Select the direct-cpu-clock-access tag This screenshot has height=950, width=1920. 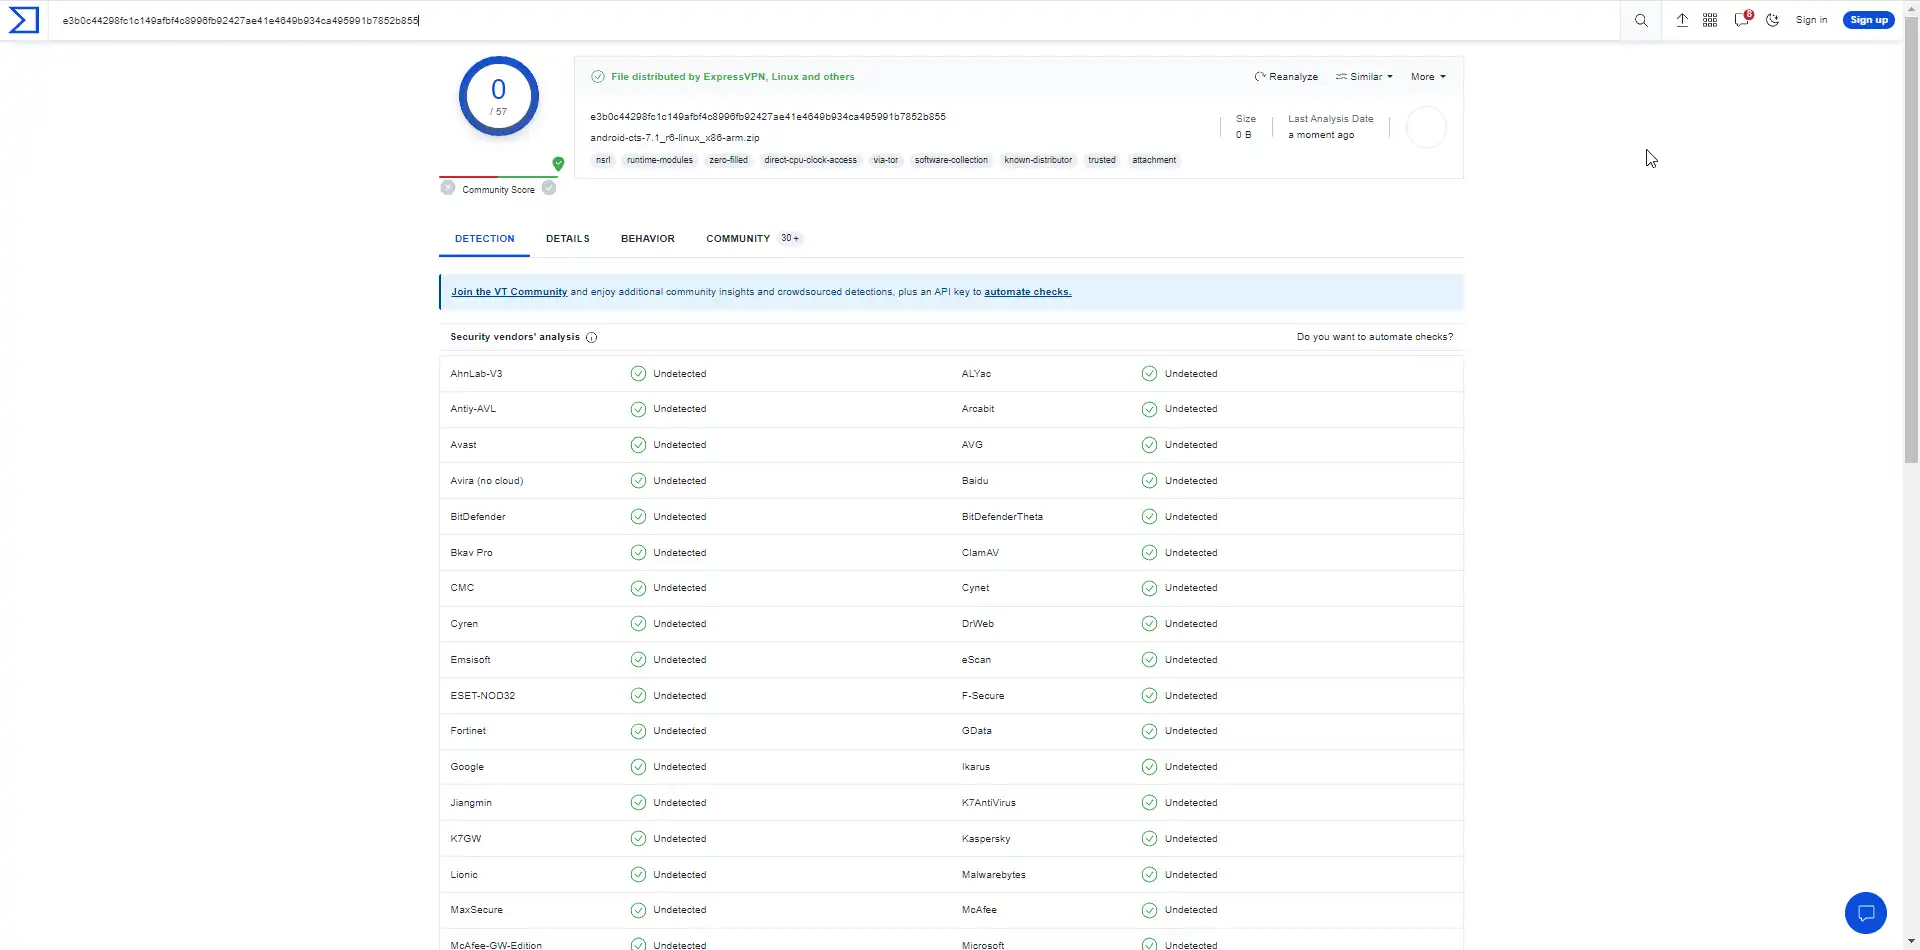(x=810, y=160)
